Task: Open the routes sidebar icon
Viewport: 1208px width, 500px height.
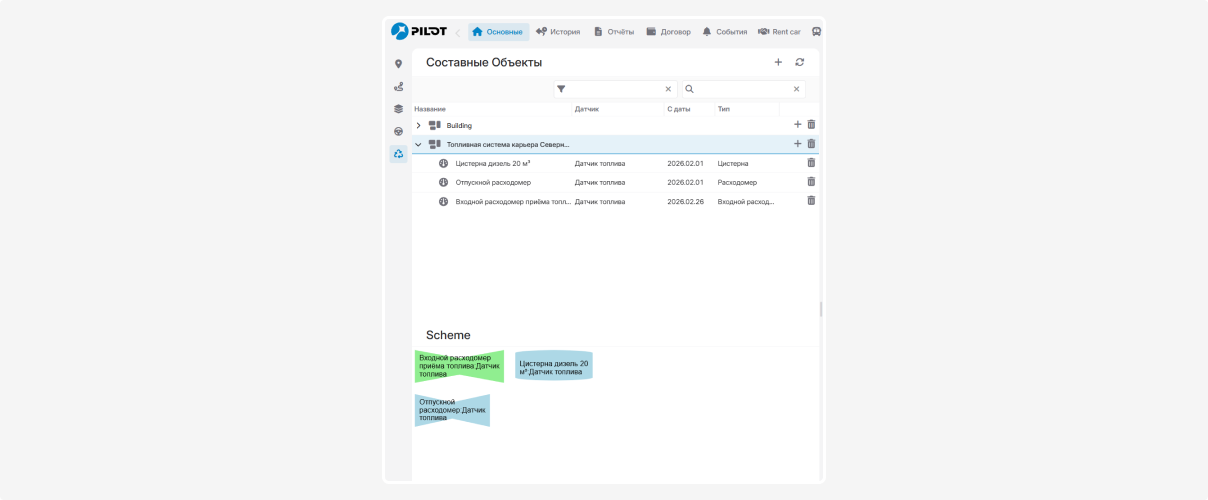Action: point(398,87)
